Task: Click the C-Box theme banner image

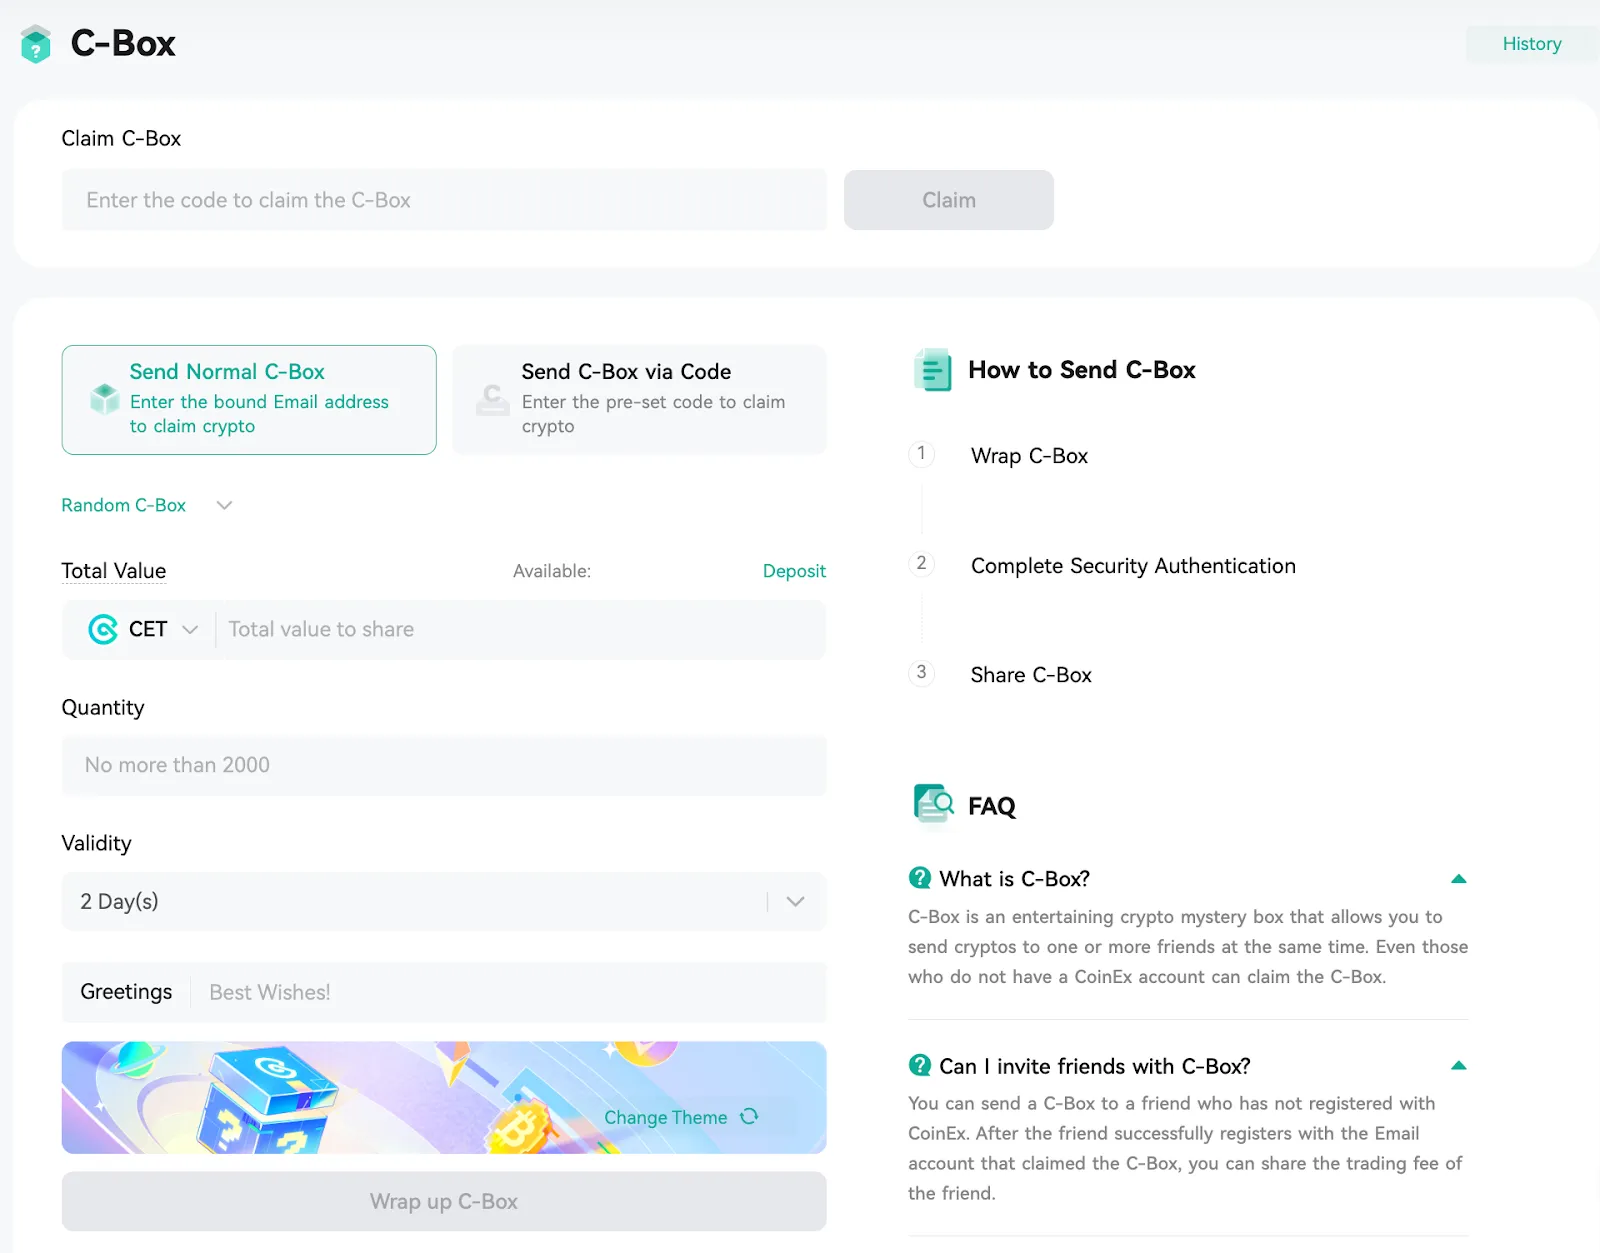Action: click(x=444, y=1097)
